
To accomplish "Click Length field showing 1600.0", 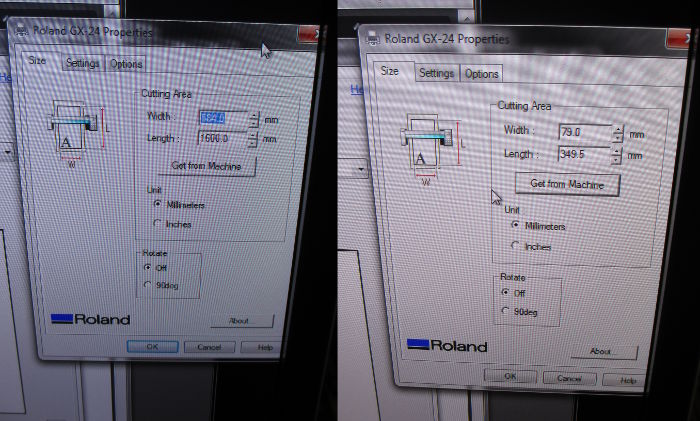I will pos(222,138).
